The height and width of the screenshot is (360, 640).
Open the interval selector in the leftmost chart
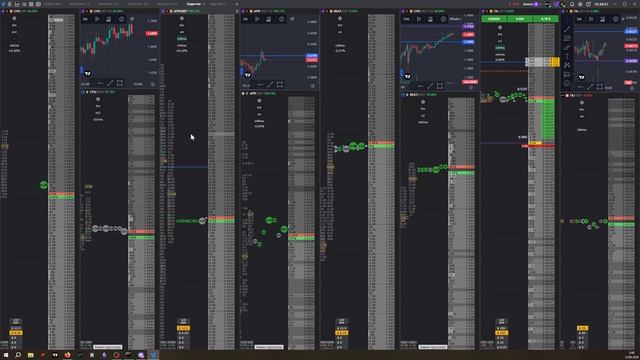[86, 19]
